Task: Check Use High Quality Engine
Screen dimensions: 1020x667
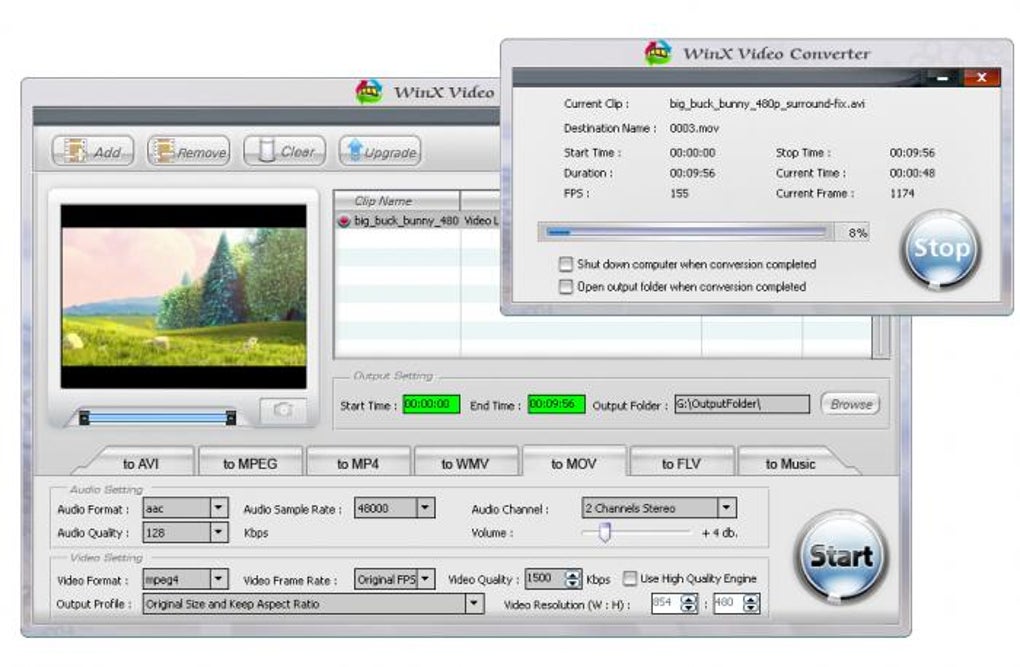Action: [629, 579]
